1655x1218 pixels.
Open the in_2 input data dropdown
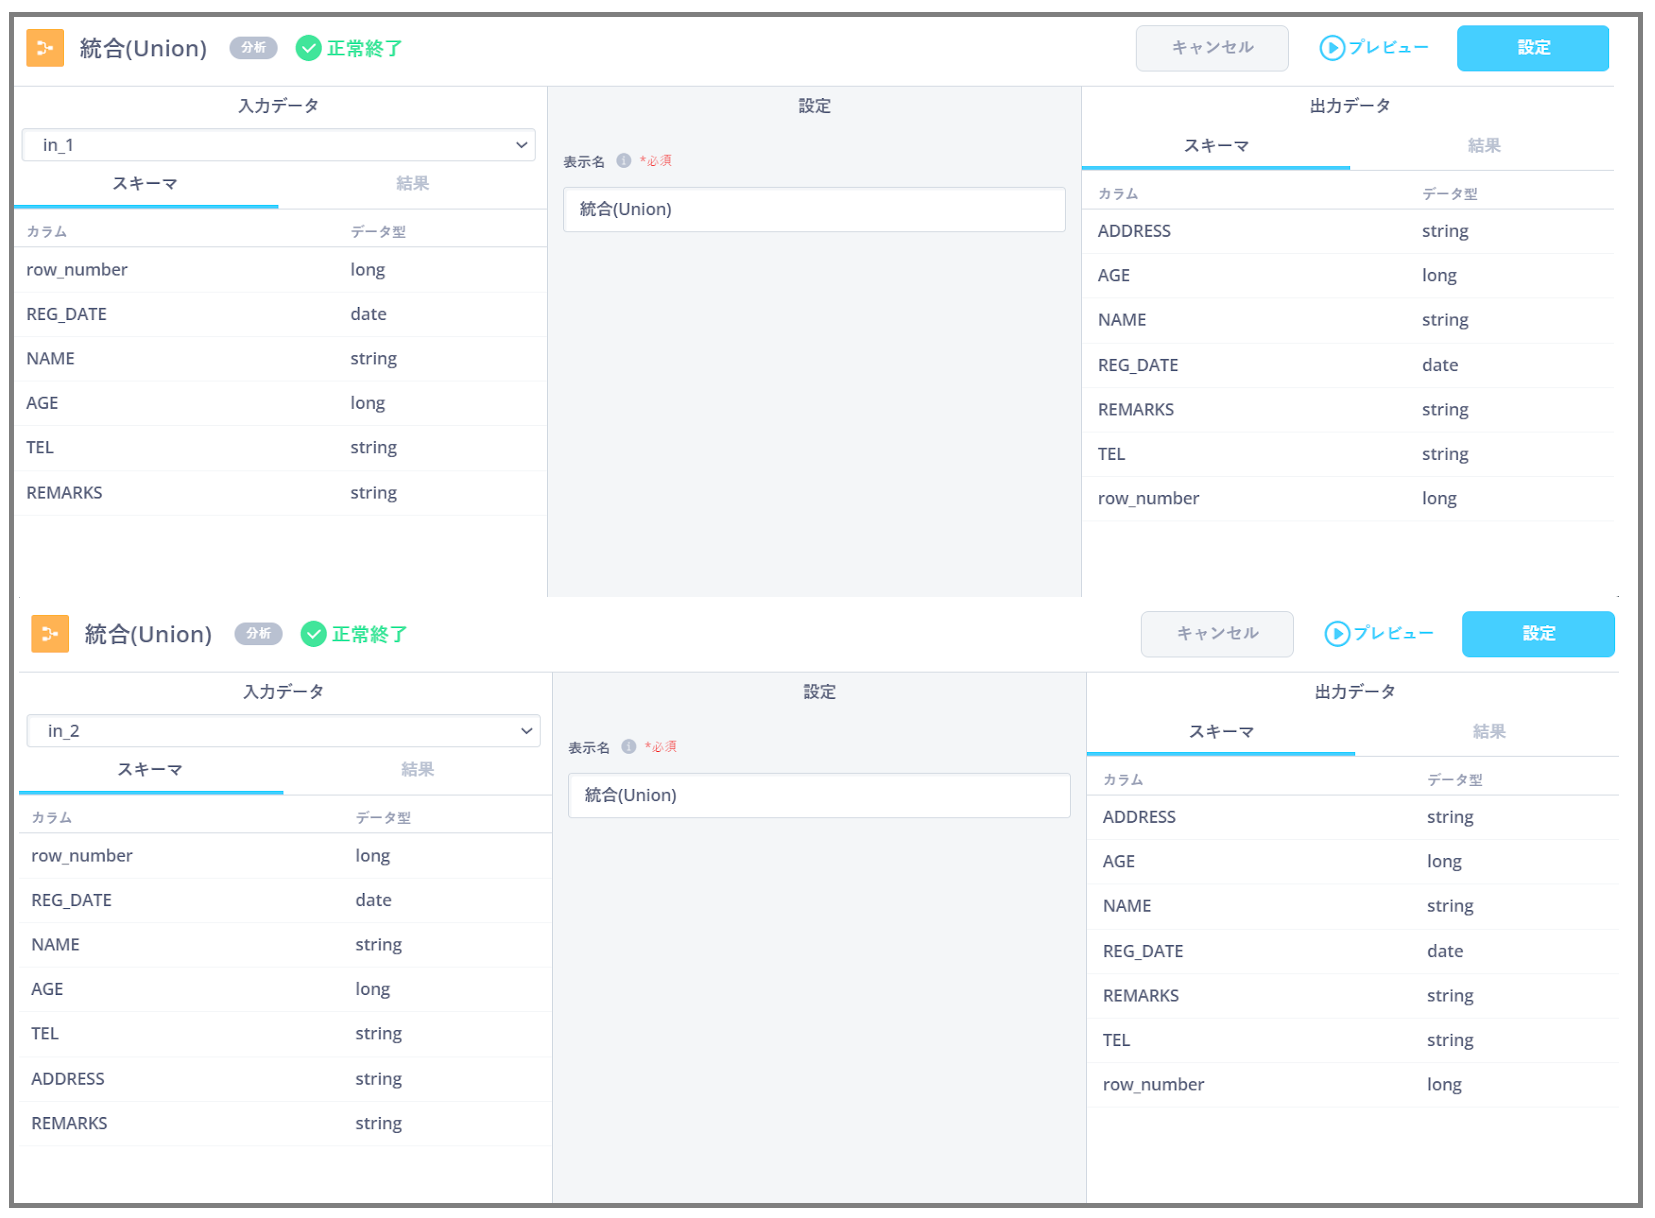(284, 731)
